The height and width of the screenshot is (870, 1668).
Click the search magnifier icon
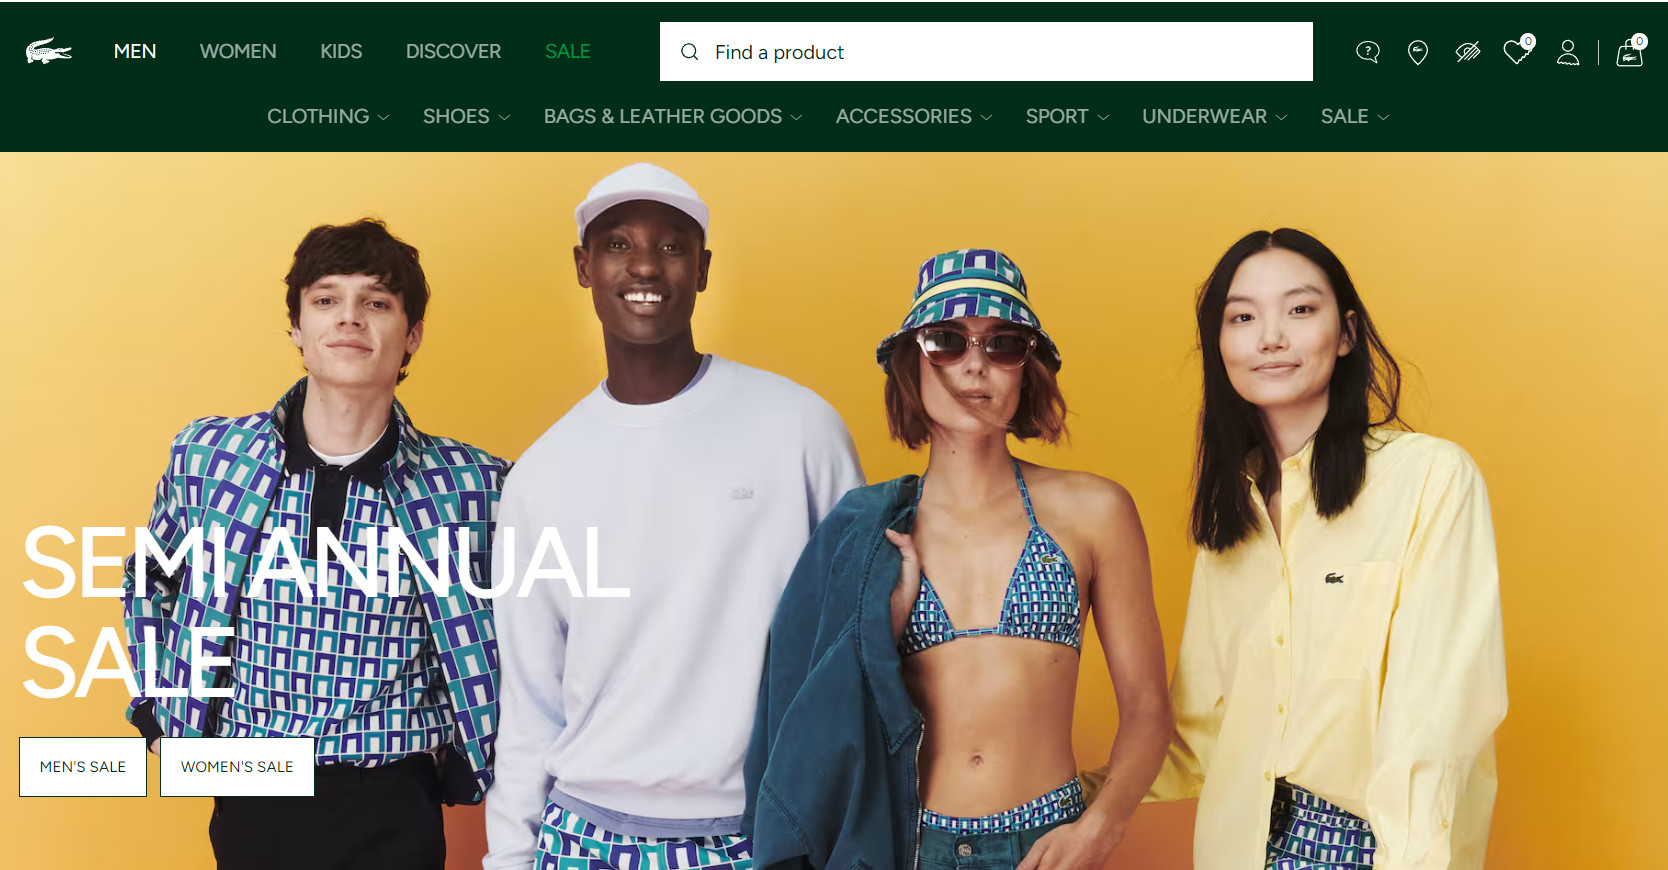tap(690, 52)
